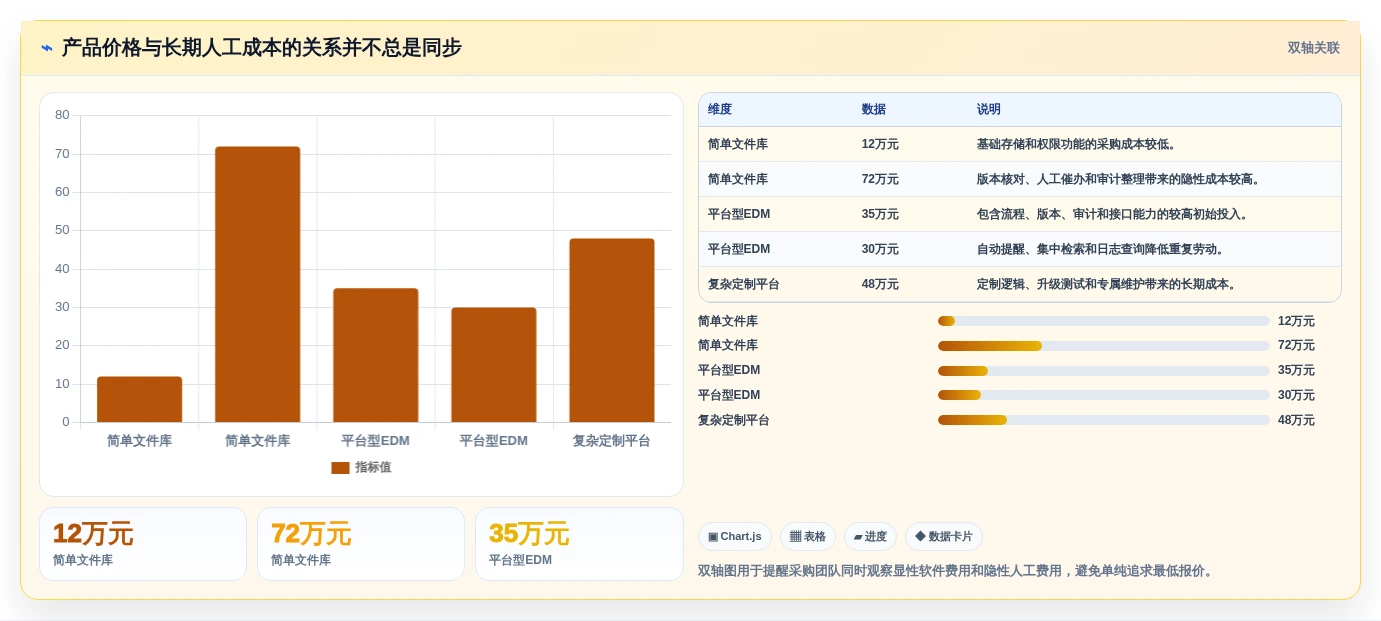Image resolution: width=1381 pixels, height=621 pixels.
Task: Click the footer note starting with 双轴图用于提醒采购团队
Action: tap(957, 571)
